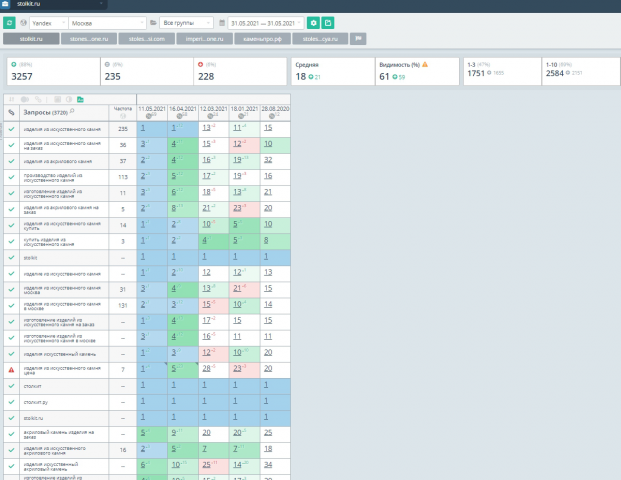Click the check mark on the stolkit.ru row
The width and height of the screenshot is (621, 480).
click(11, 418)
